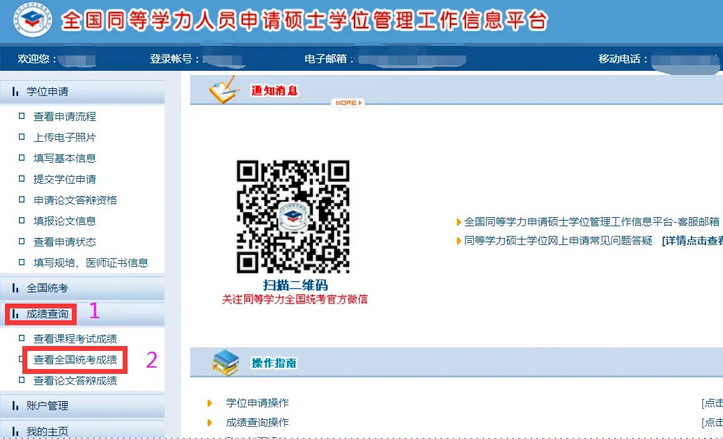Screen dimensions: 723x439
Task: Open 查看课程考试成绩 link
Action: [x=75, y=339]
